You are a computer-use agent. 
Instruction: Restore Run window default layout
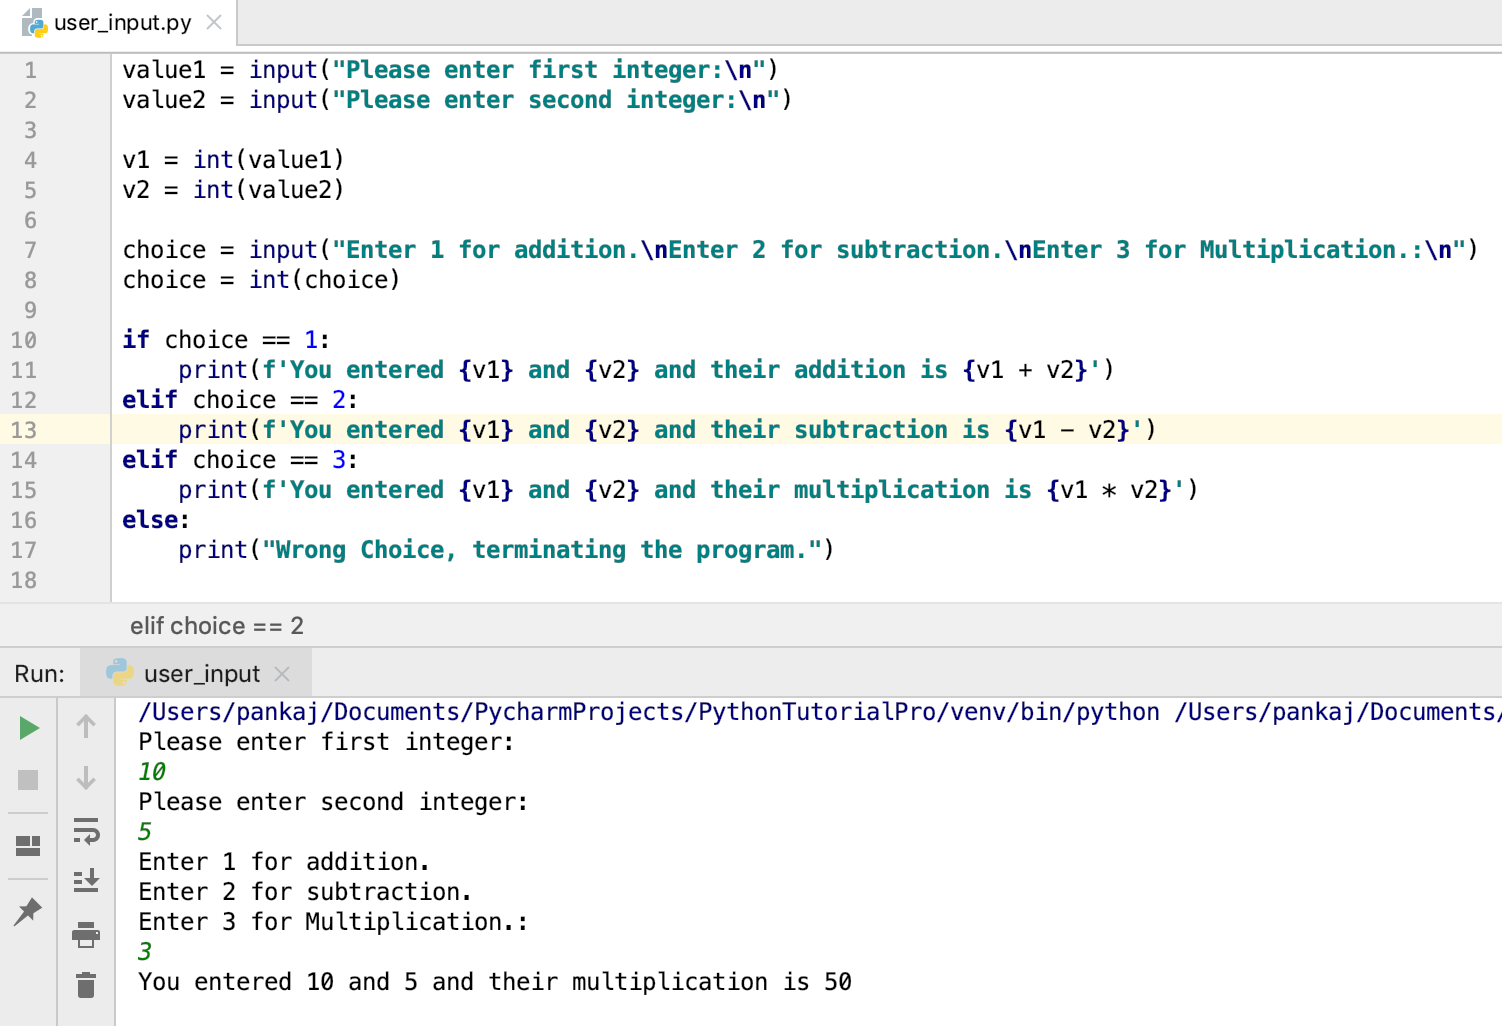(27, 845)
